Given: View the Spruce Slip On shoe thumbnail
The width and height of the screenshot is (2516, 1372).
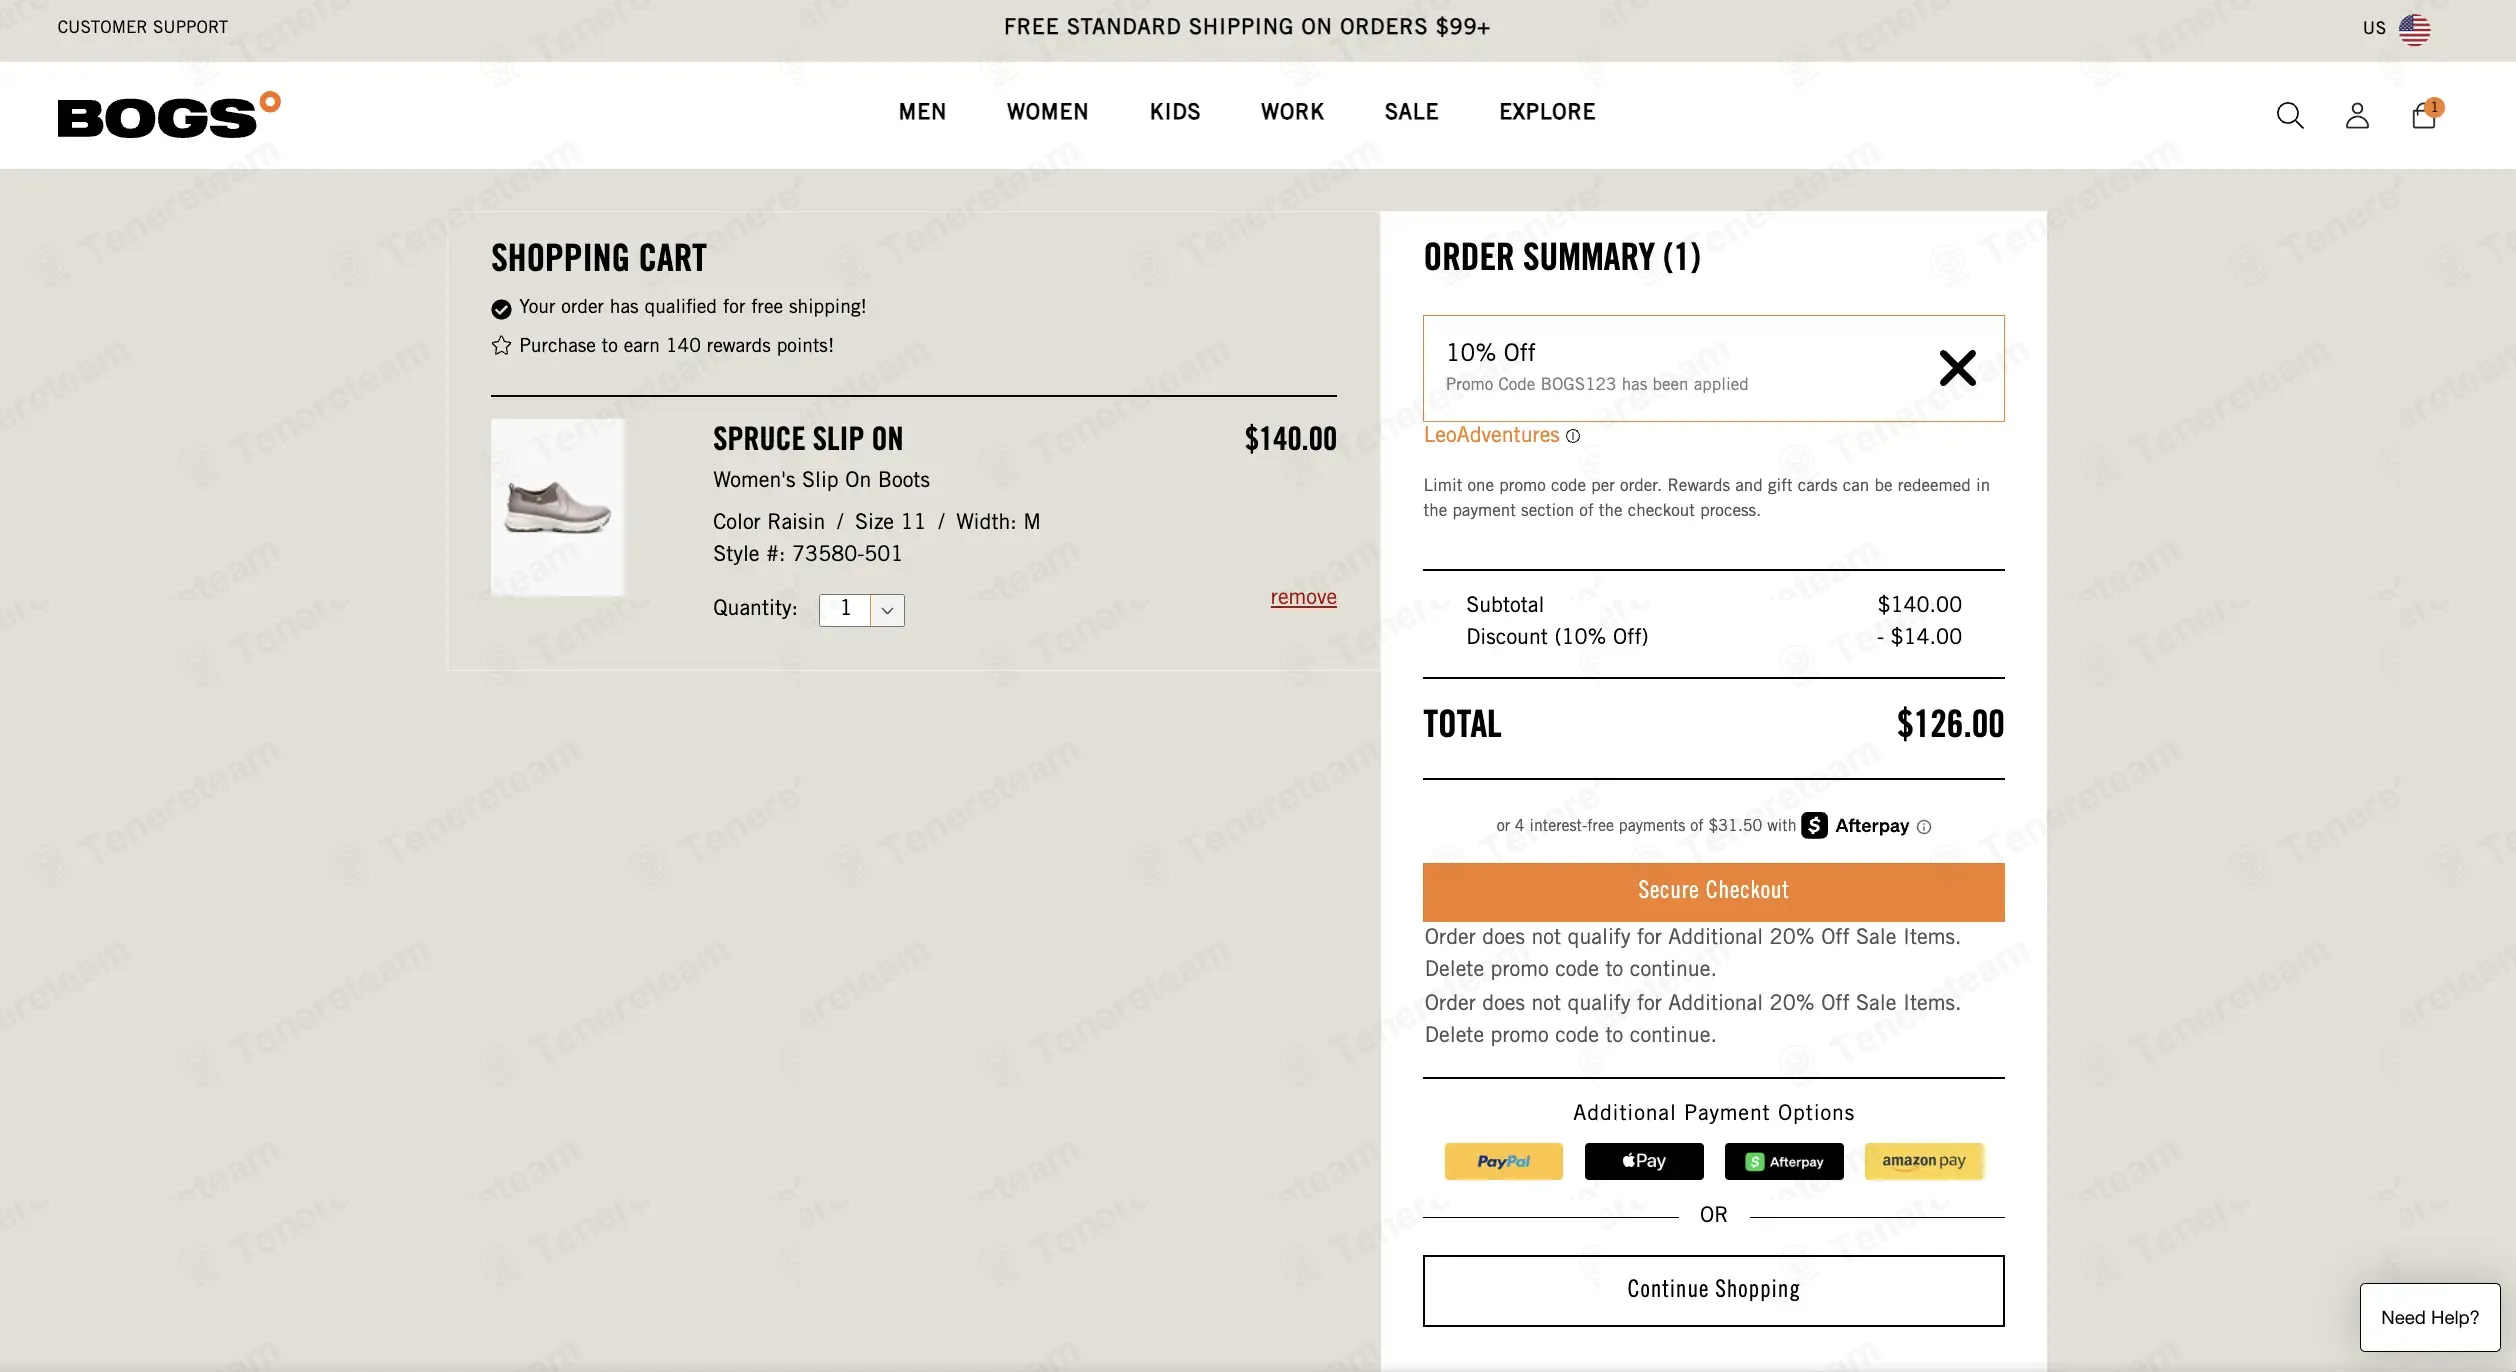Looking at the screenshot, I should tap(557, 507).
